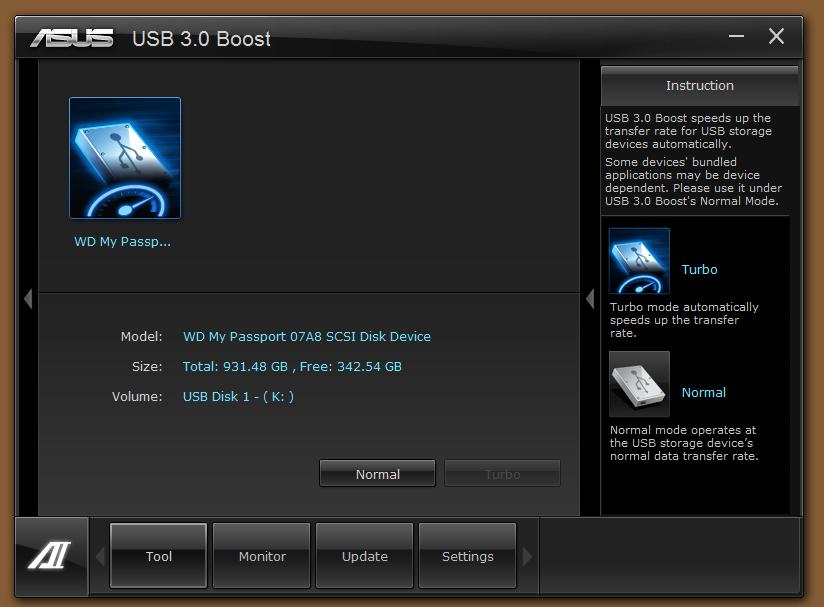This screenshot has height=607, width=824.
Task: Show next bottom menu items arrow
Action: click(x=527, y=556)
